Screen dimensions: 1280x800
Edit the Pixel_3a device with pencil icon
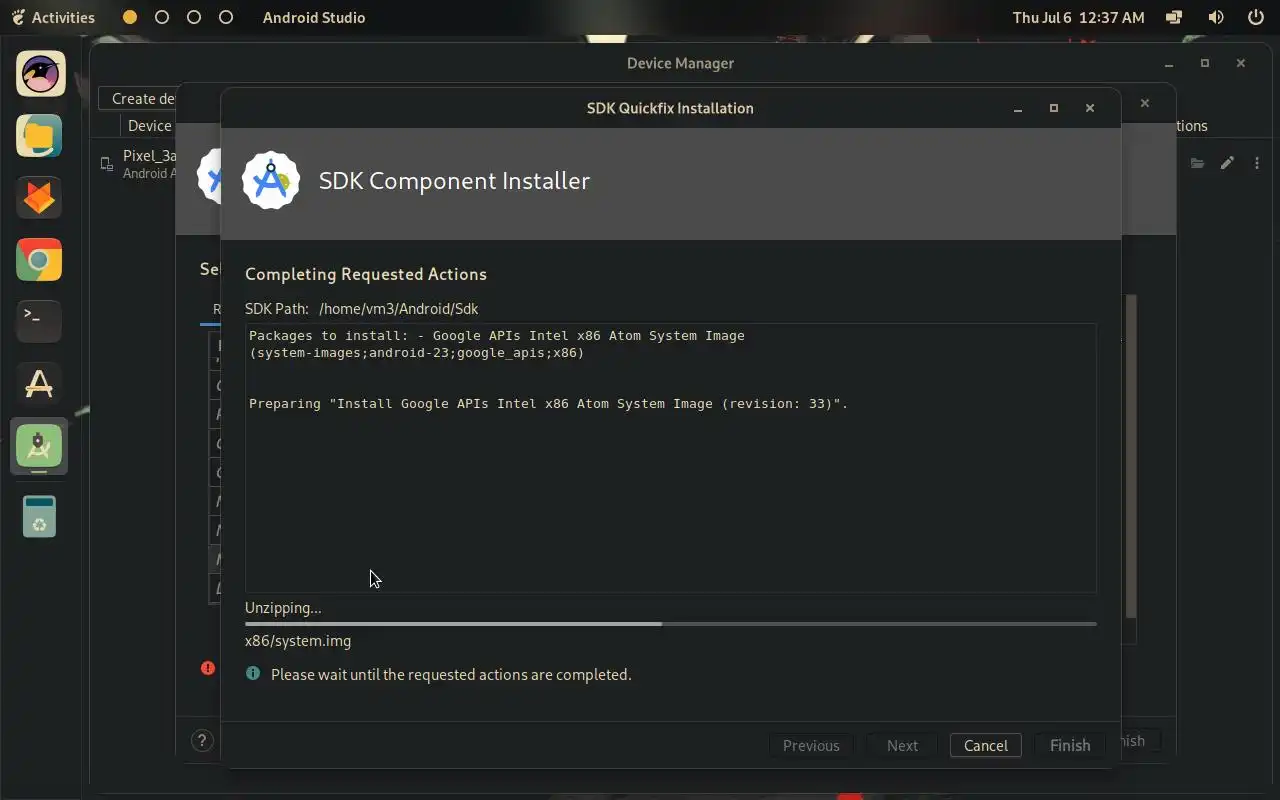tap(1227, 163)
